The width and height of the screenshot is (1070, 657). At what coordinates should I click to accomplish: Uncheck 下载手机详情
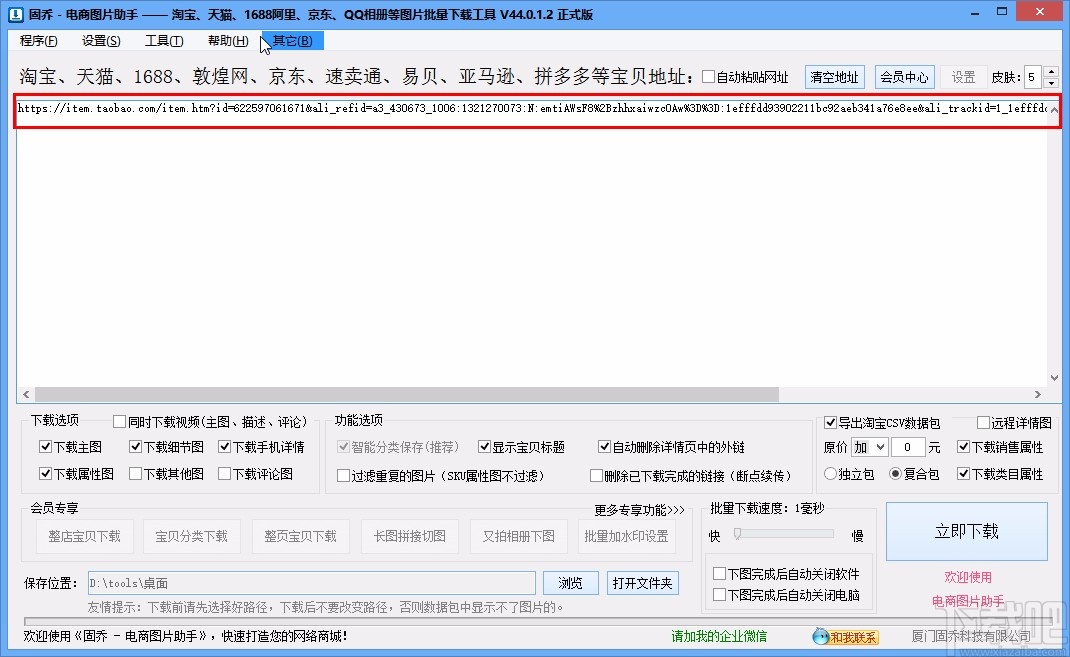click(x=225, y=447)
